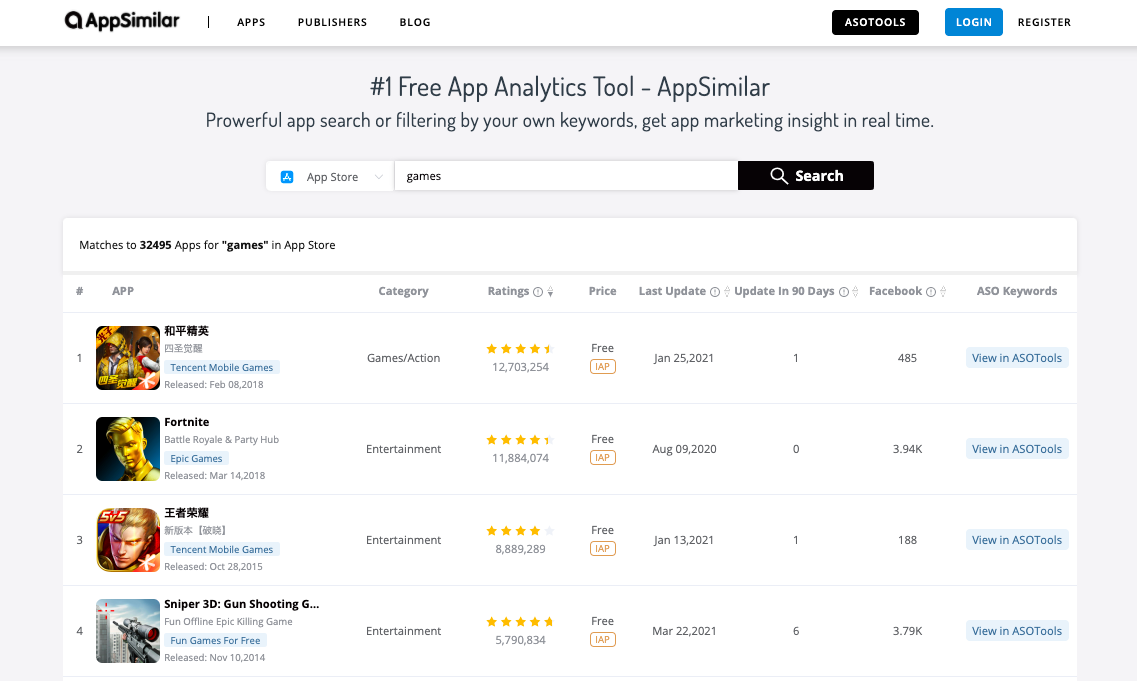
Task: Click the Facebook column info icon
Action: [x=931, y=292]
